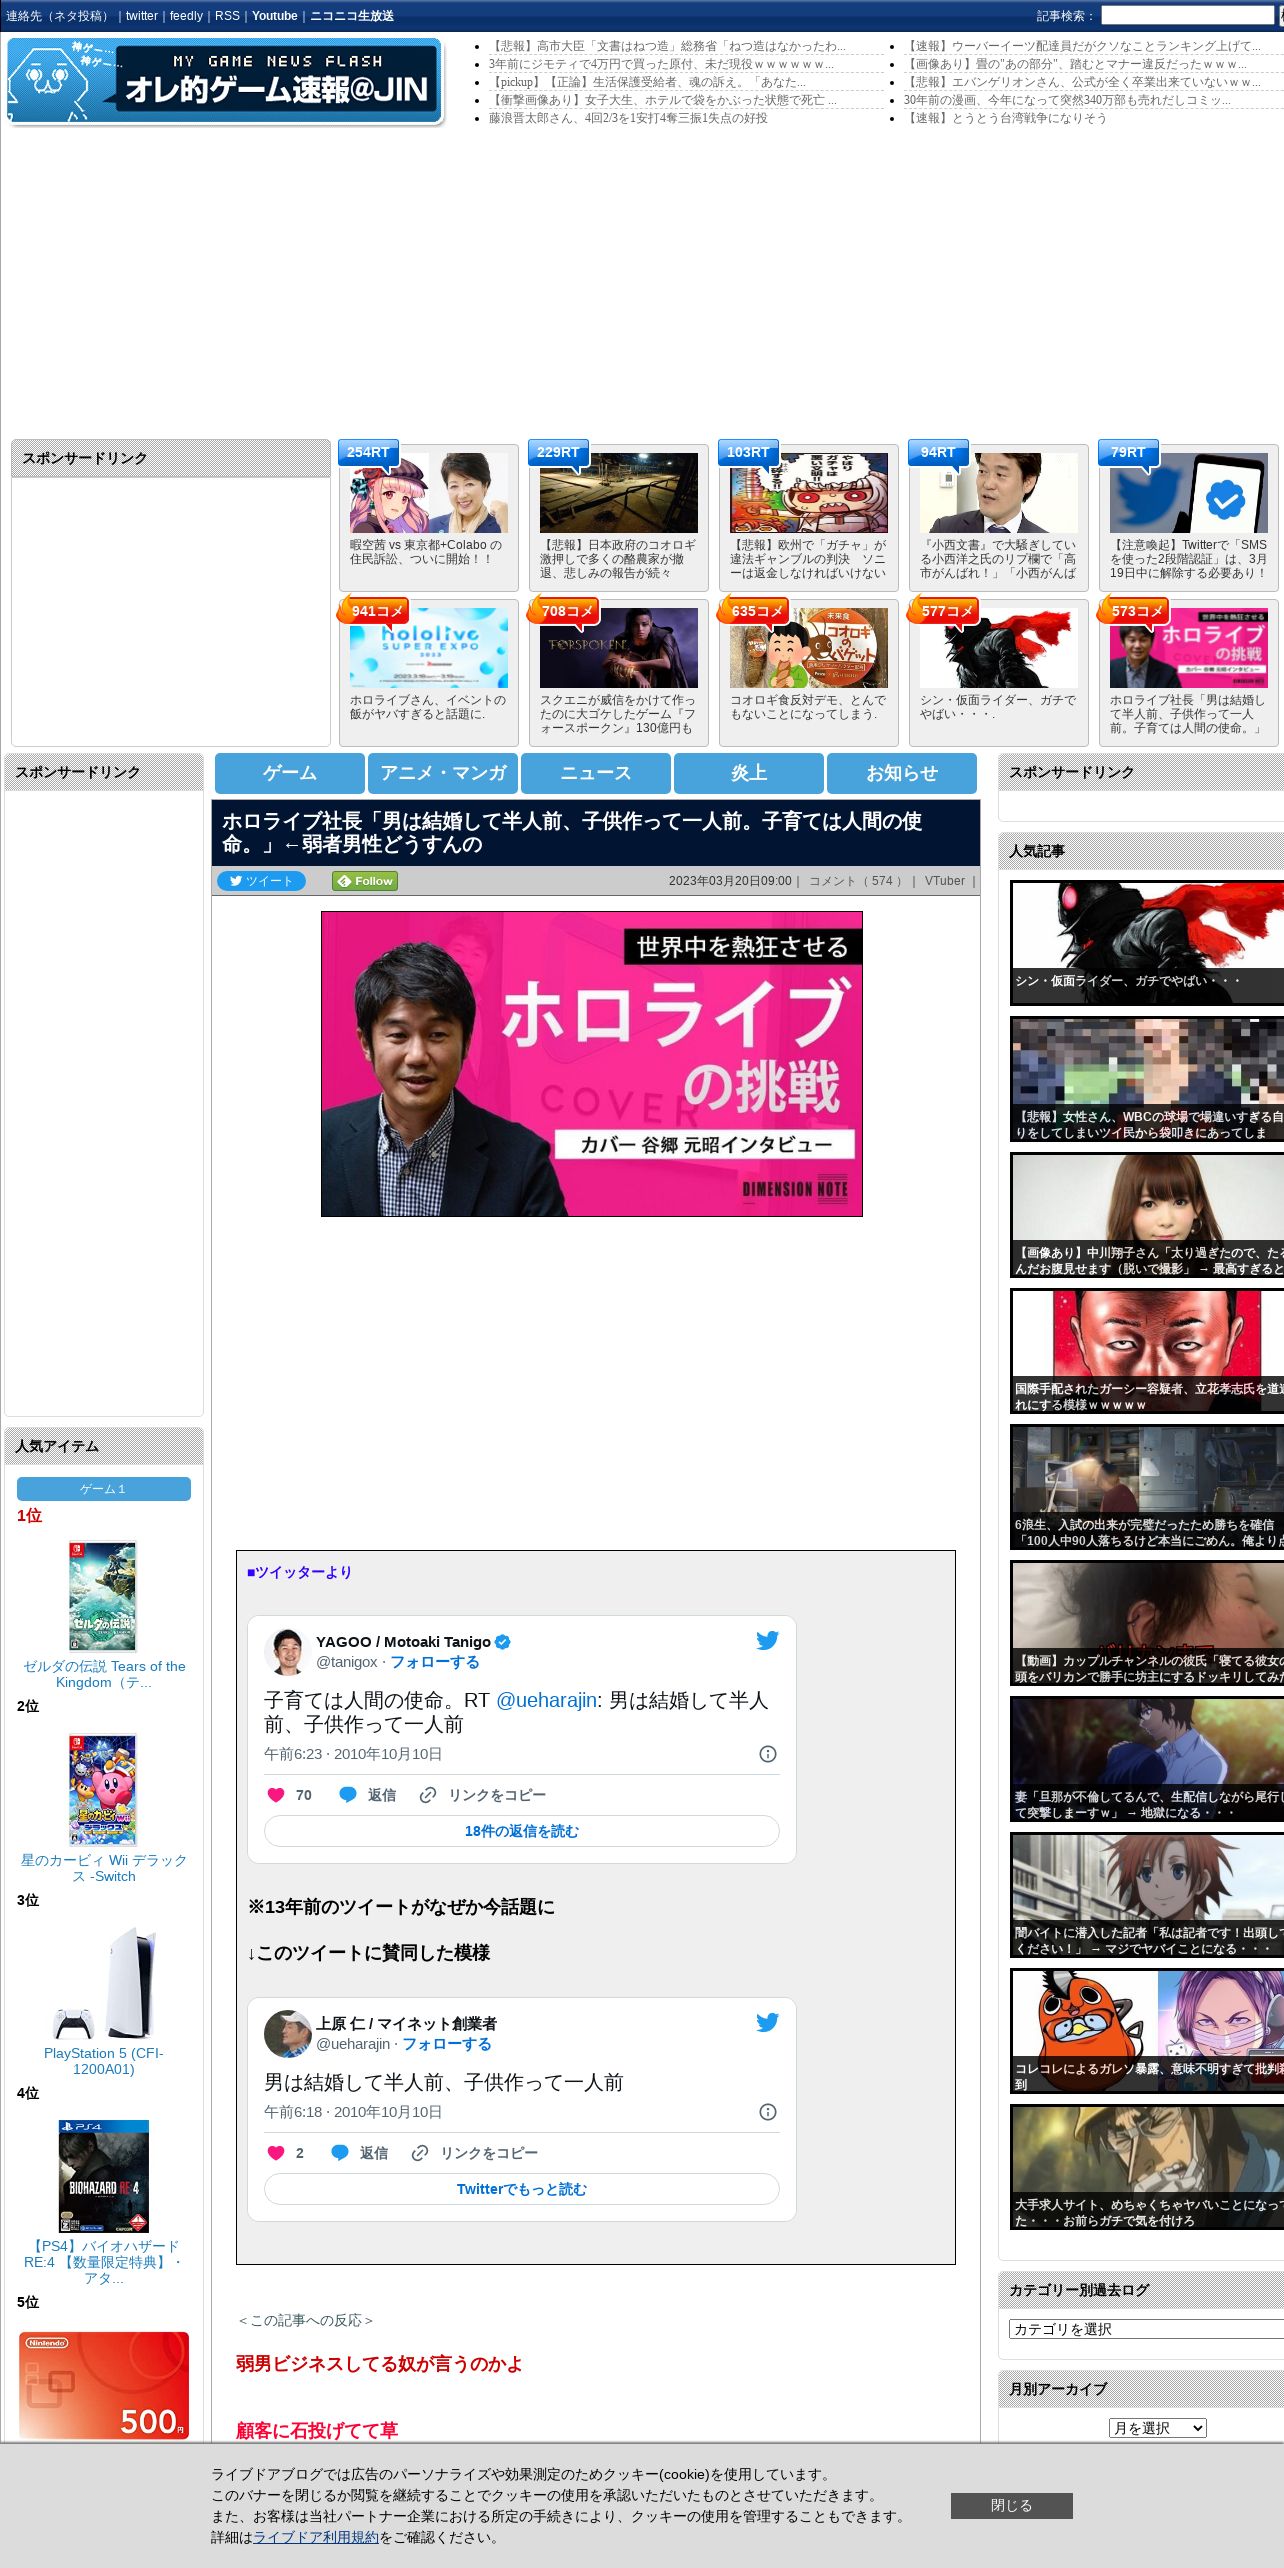
Task: Open 94RT 小西文書 article thumbnail
Action: (x=999, y=493)
